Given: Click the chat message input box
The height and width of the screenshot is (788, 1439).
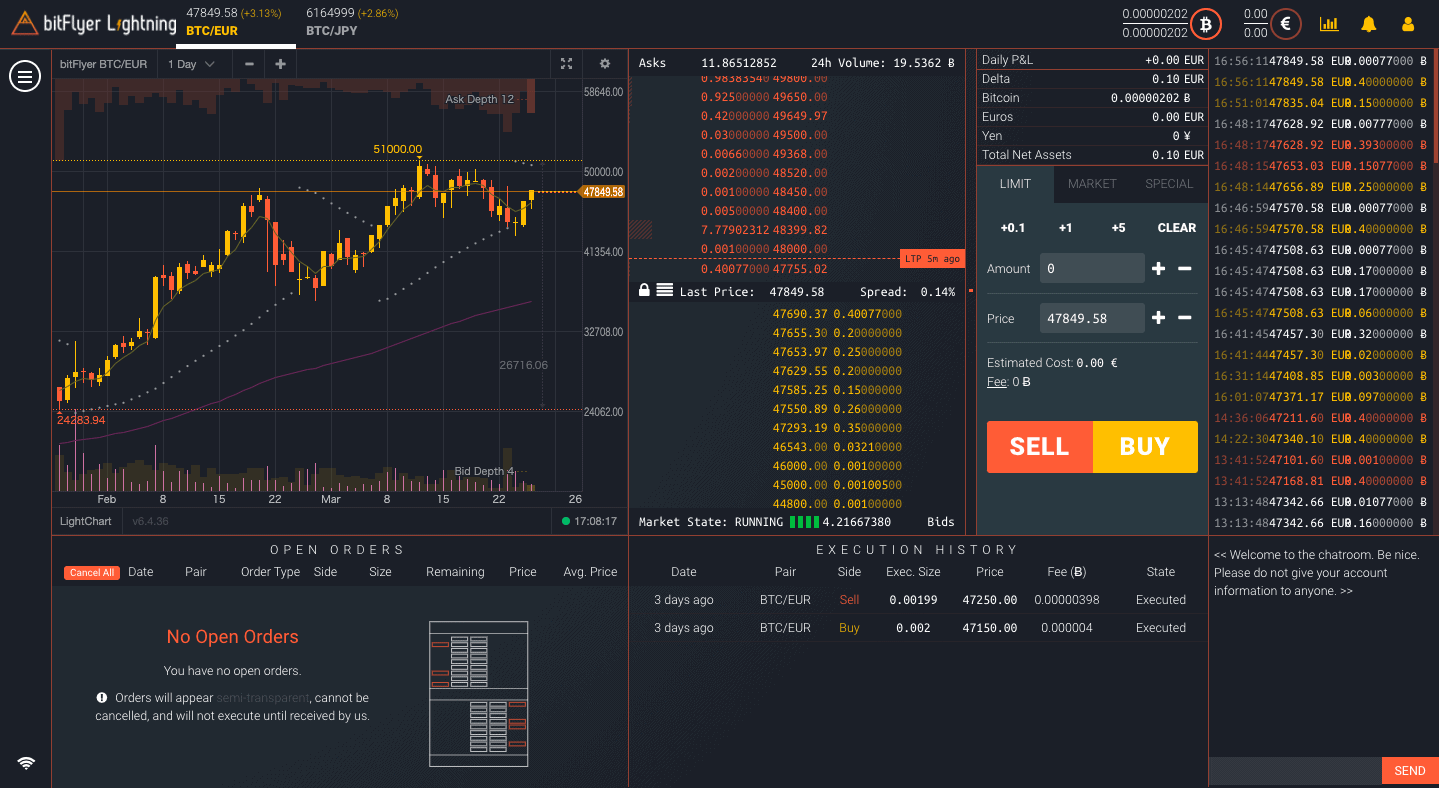Looking at the screenshot, I should [1295, 771].
